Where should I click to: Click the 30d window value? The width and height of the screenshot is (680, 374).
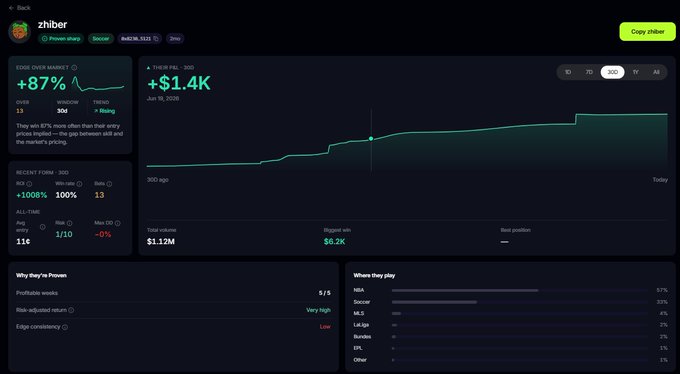click(62, 111)
